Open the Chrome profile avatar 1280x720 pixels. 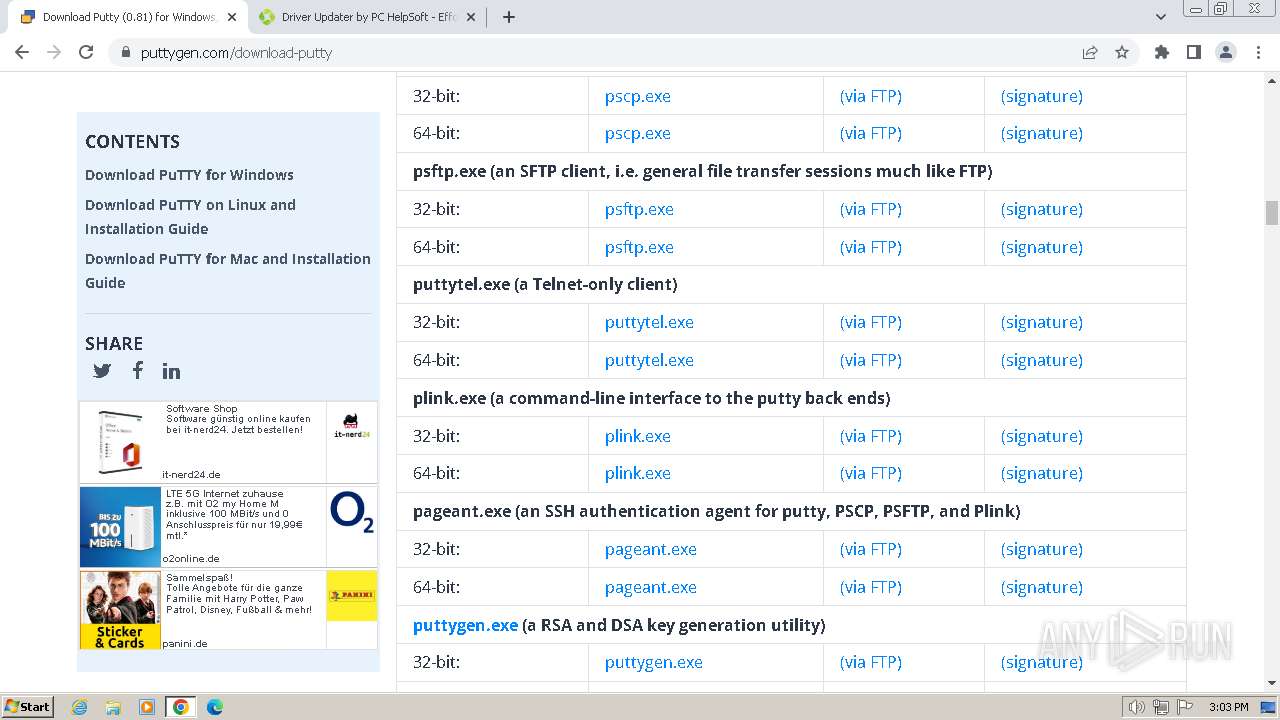coord(1226,52)
